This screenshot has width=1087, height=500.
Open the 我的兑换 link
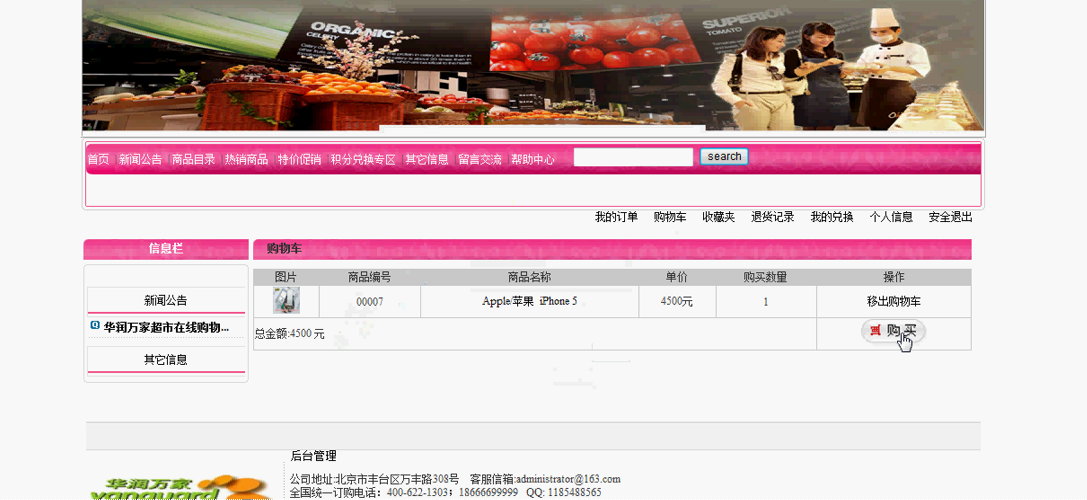(832, 217)
